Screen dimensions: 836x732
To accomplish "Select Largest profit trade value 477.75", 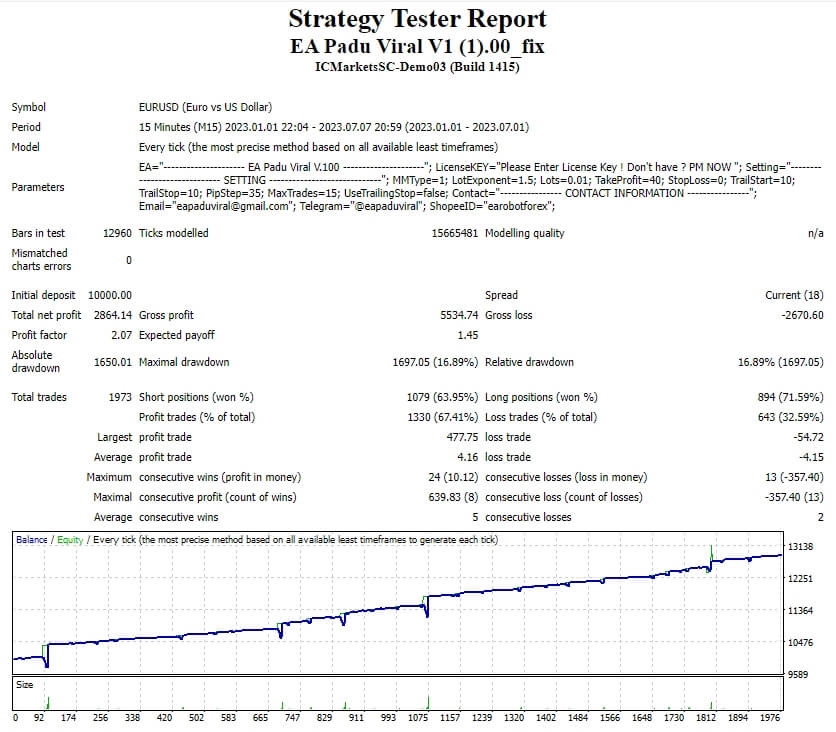I will click(462, 437).
